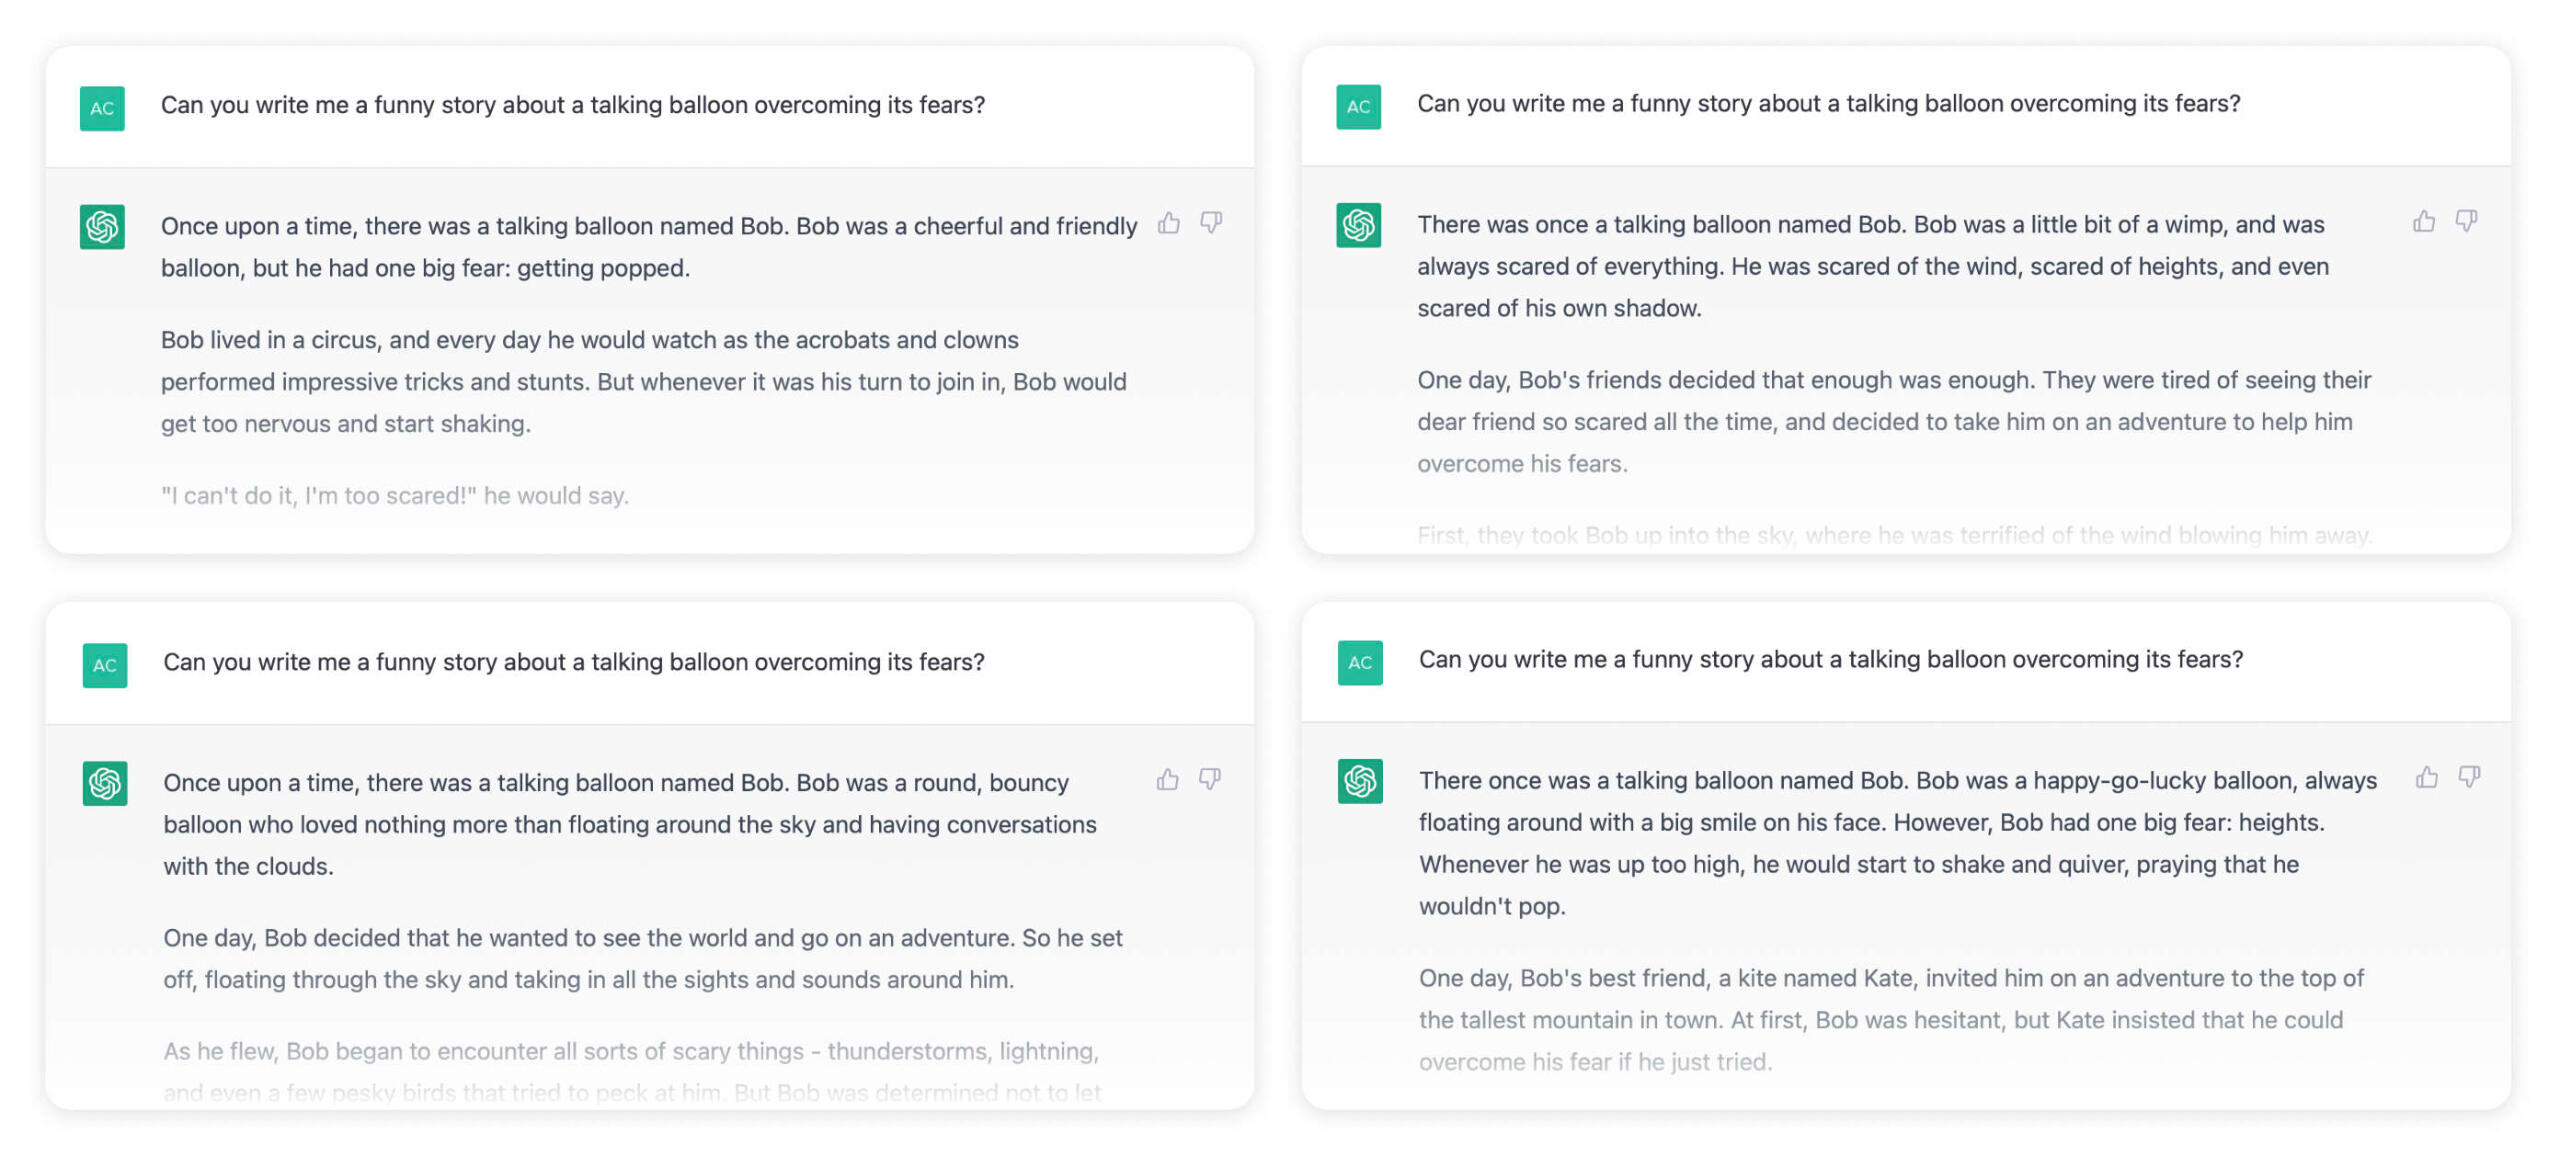Thumbs up the "cheerful and friendly balloon" story
This screenshot has height=1156, width=2560.
point(1168,223)
